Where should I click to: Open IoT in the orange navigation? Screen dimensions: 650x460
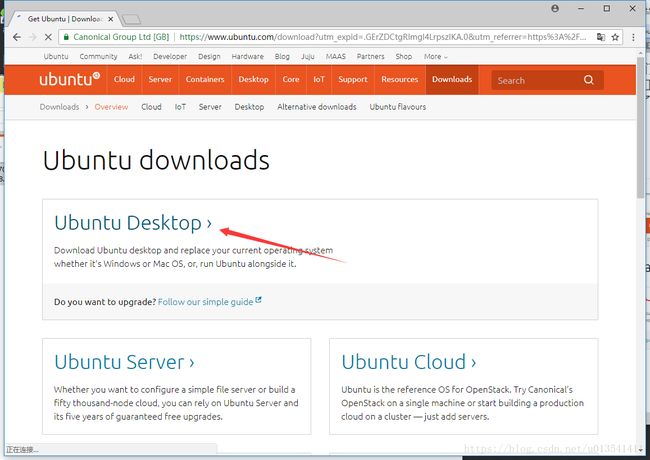pos(318,80)
